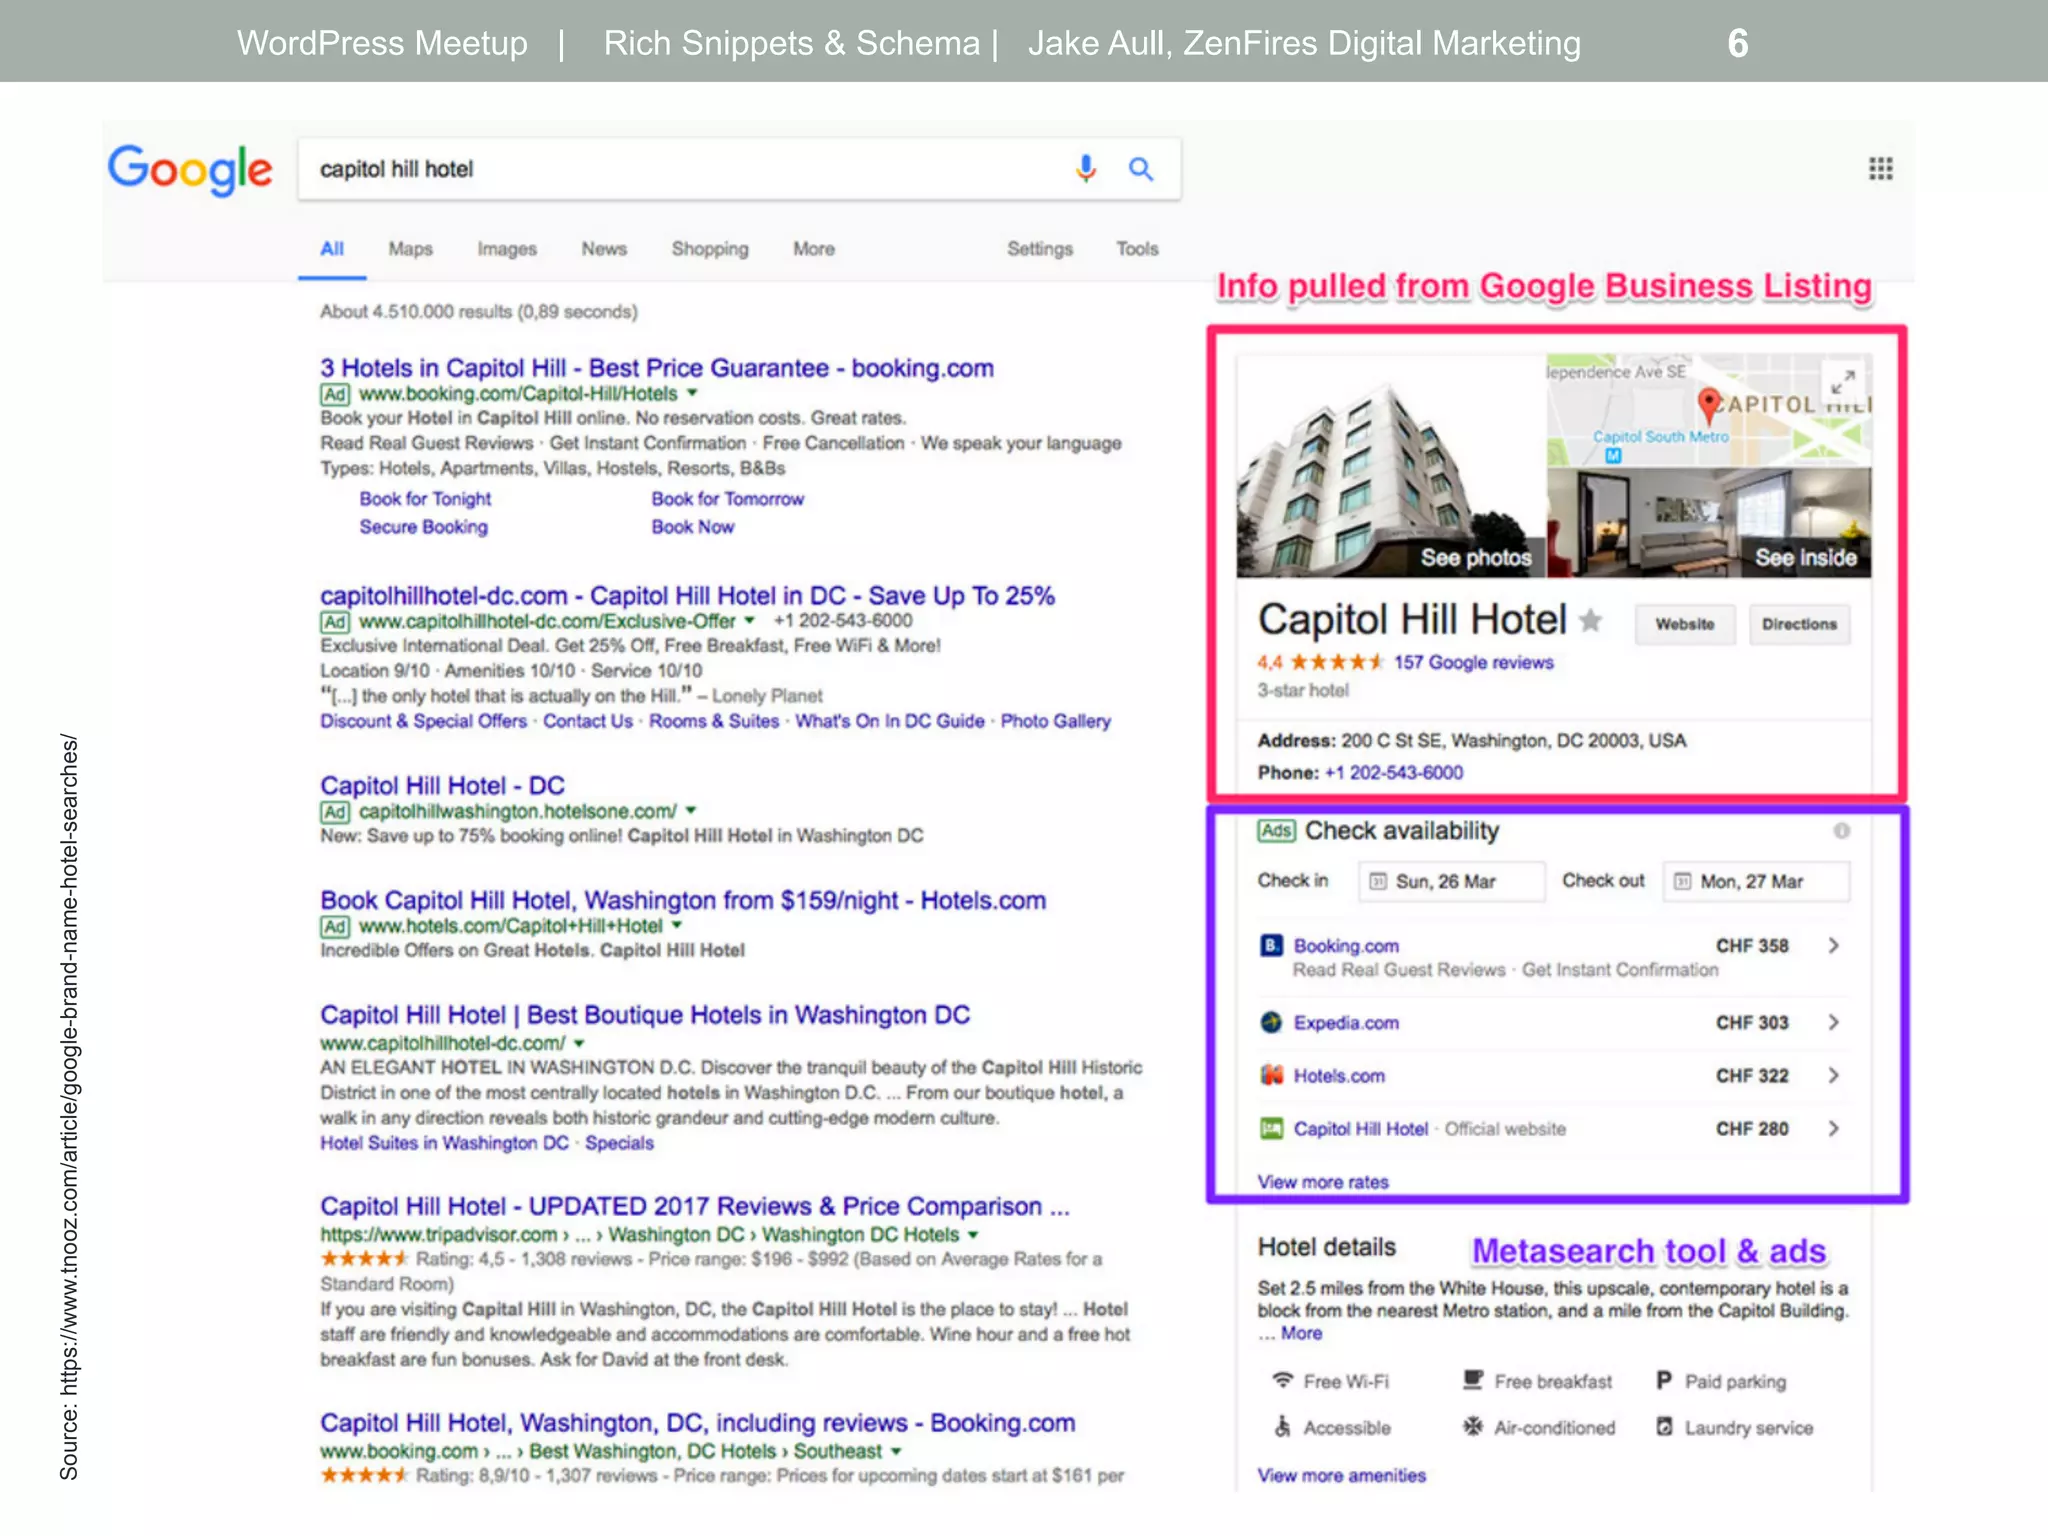Expand the Booking.com CHF 358 rate chevron
Image resolution: width=2048 pixels, height=1536 pixels.
point(1833,945)
